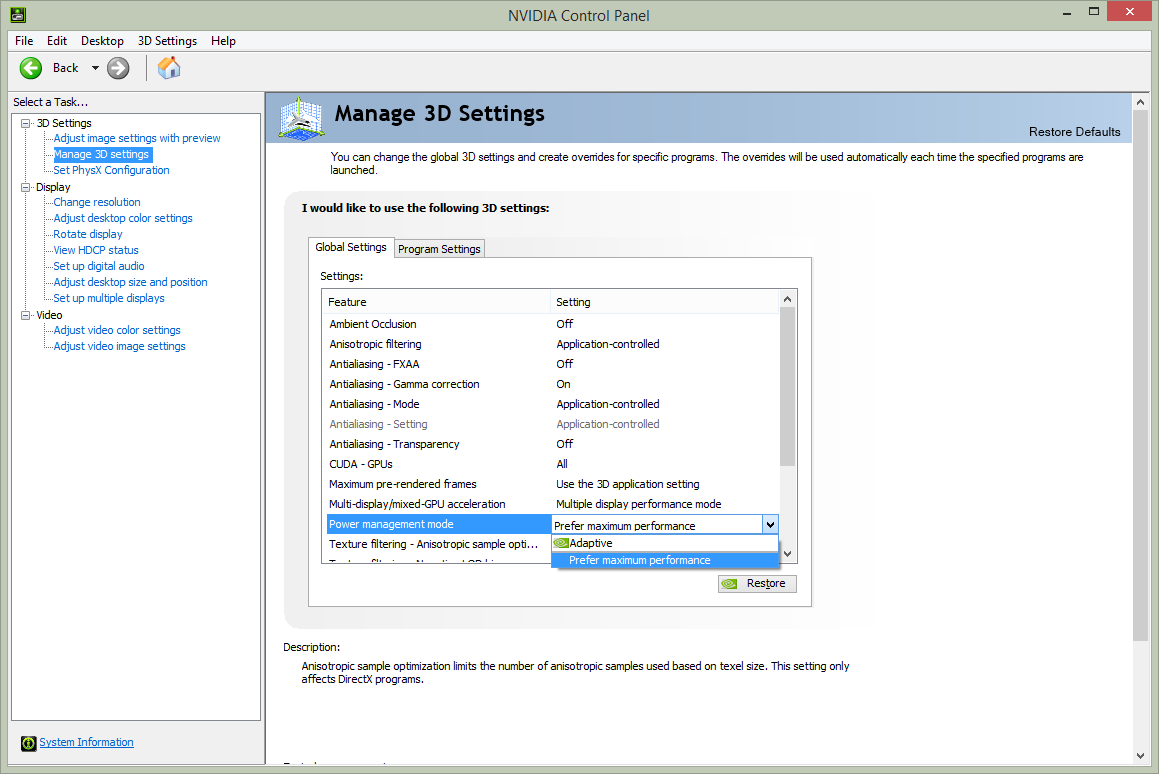Select the Antialiasing - Mode row
The width and height of the screenshot is (1159, 774).
[x=552, y=404]
